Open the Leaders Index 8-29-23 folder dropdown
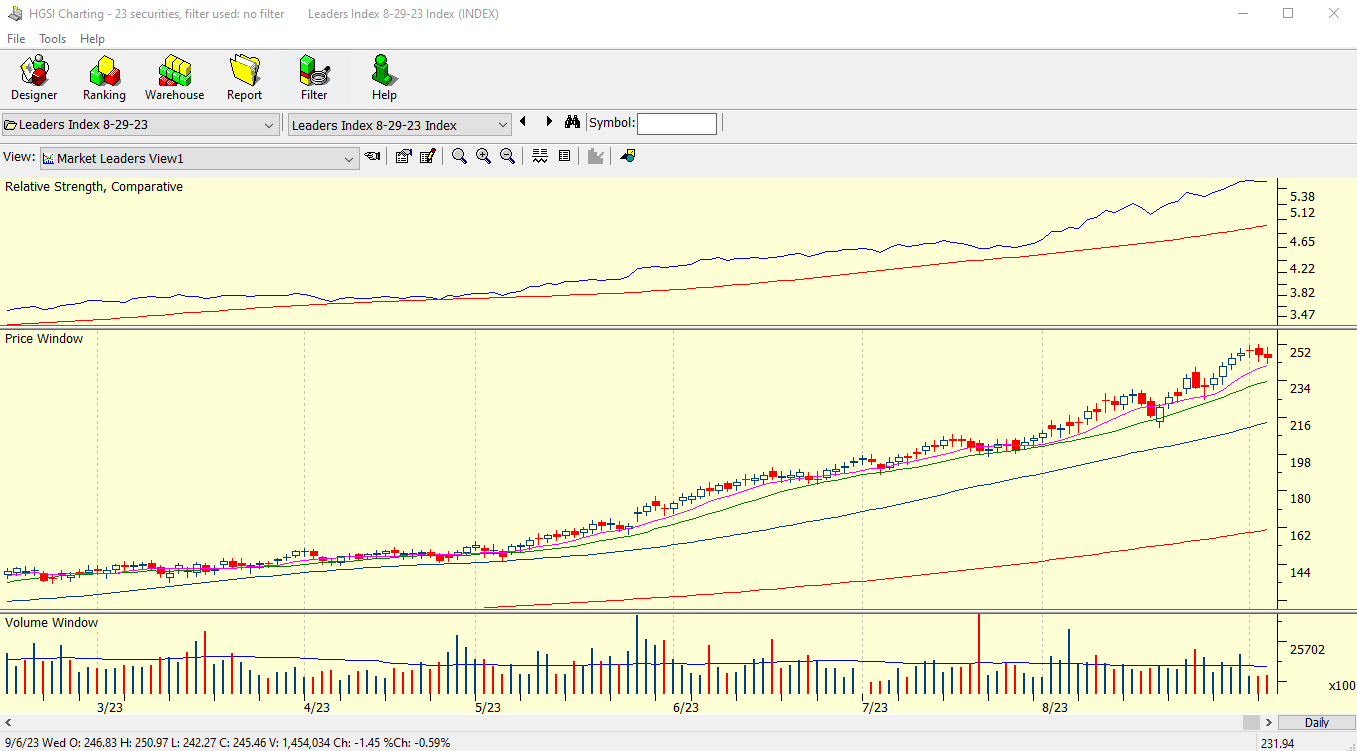1357x751 pixels. pos(140,125)
